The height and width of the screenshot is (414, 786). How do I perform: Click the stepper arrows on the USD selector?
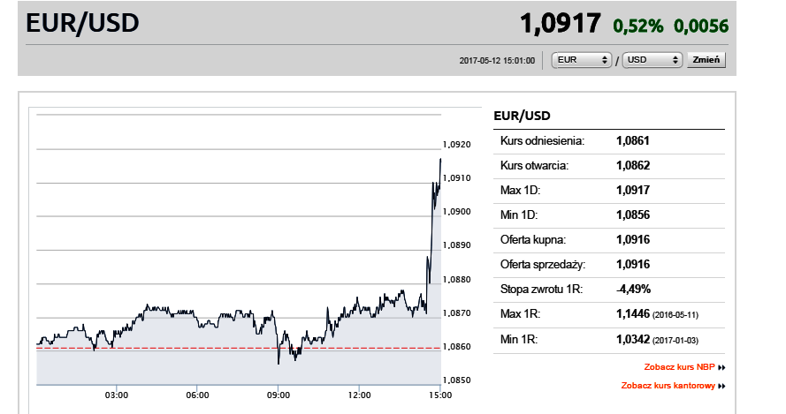[675, 60]
